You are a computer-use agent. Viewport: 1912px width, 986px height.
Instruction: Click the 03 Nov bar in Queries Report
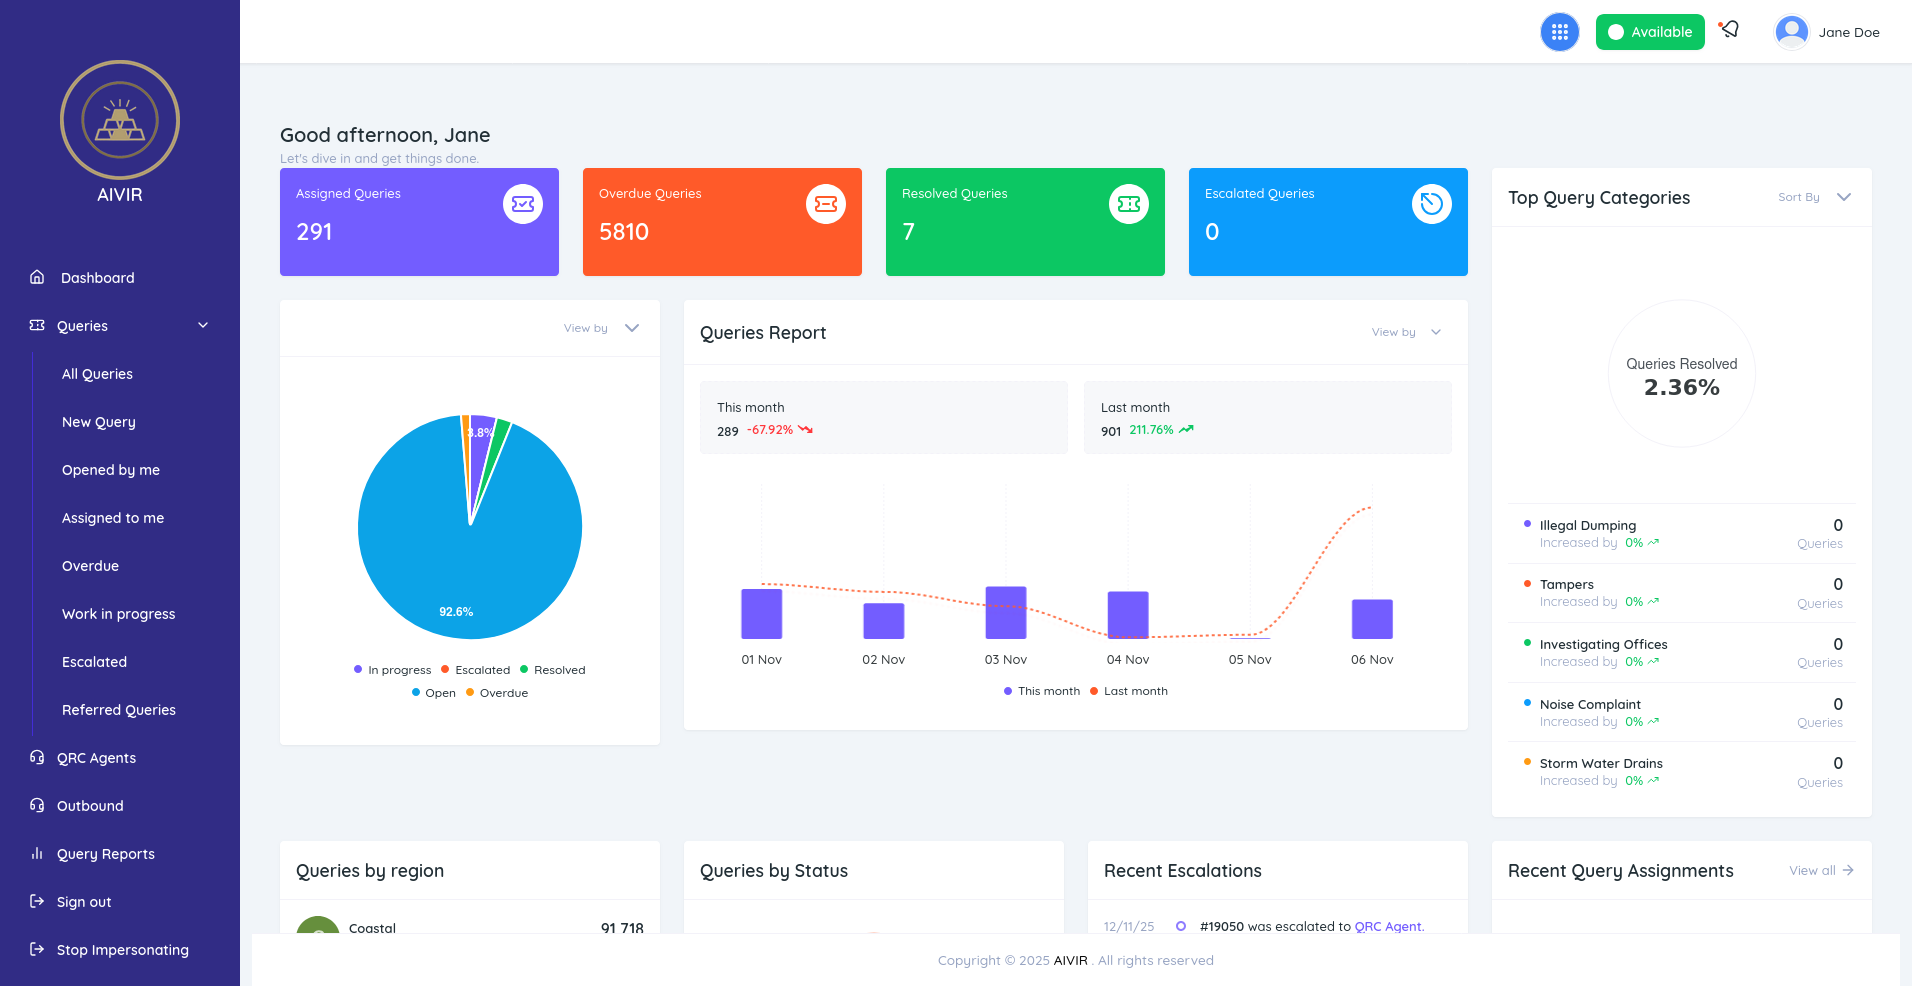coord(1005,612)
